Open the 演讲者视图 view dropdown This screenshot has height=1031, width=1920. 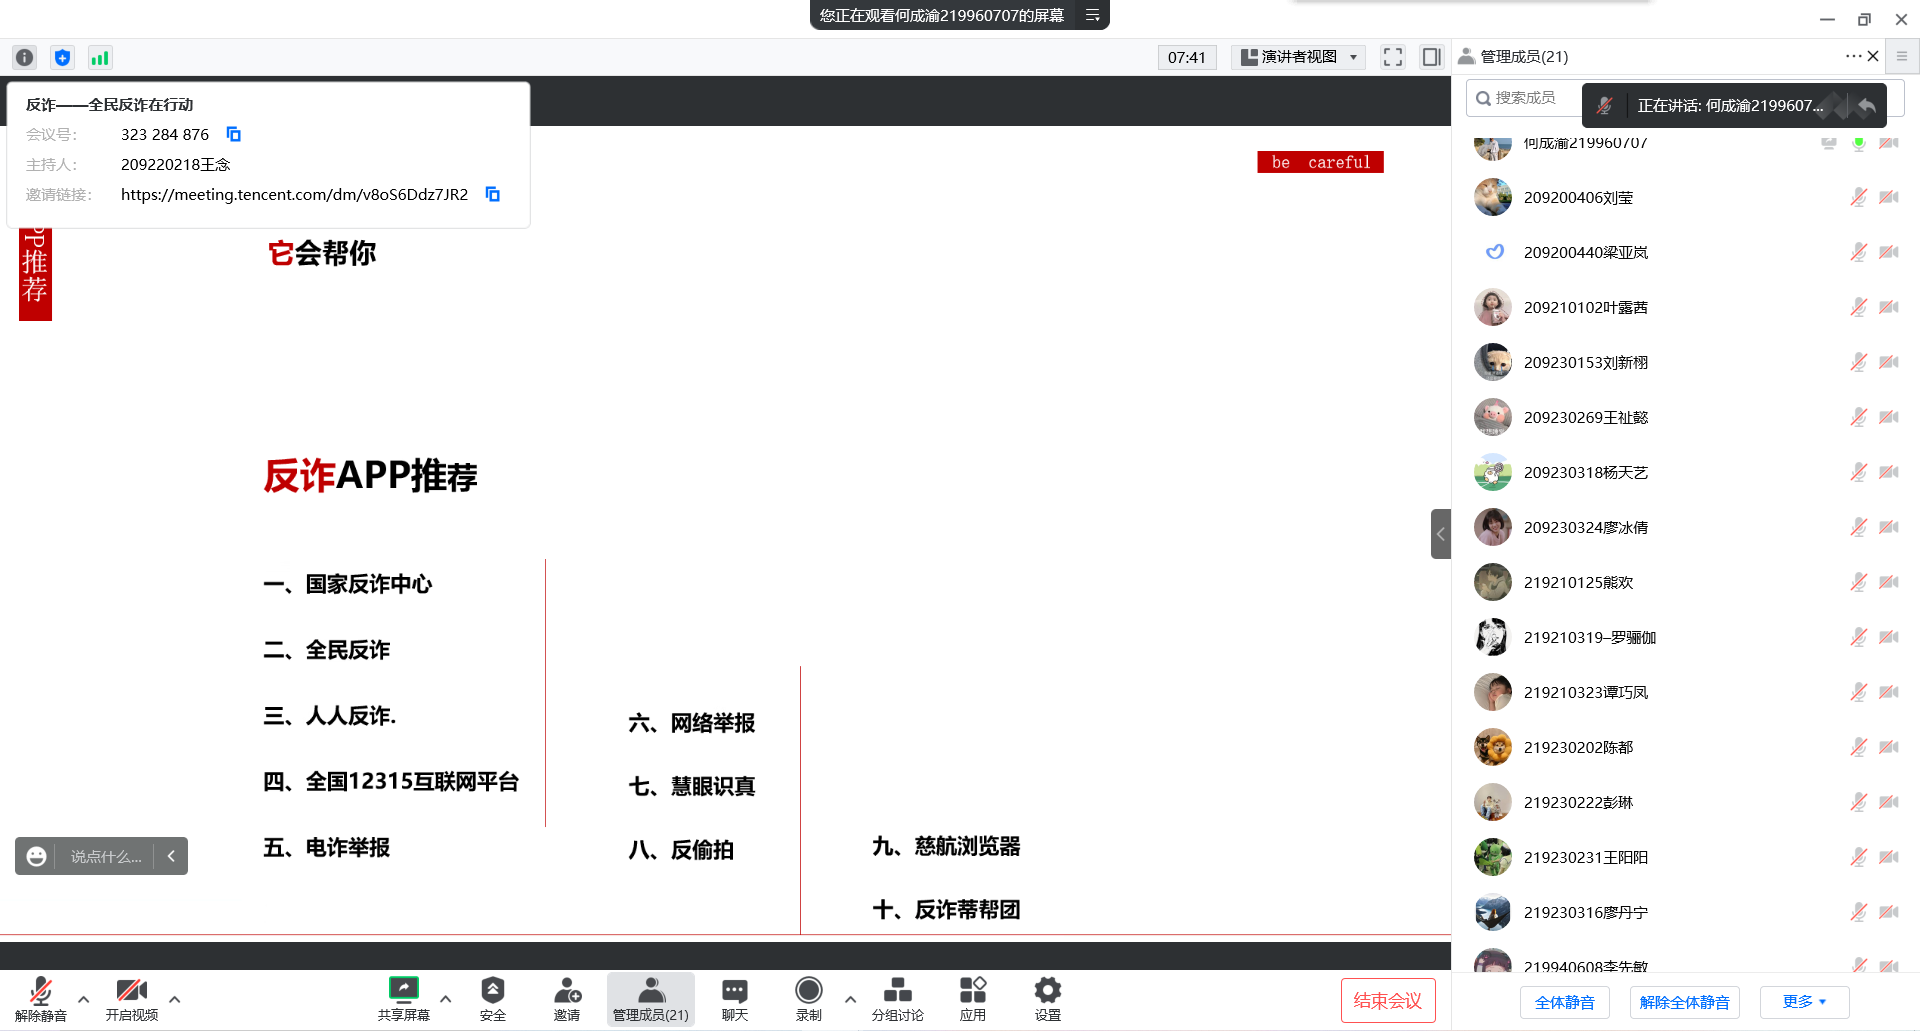tap(1298, 57)
